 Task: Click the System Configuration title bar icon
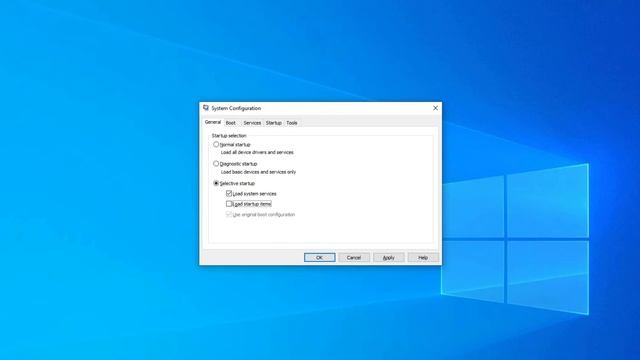tap(206, 108)
